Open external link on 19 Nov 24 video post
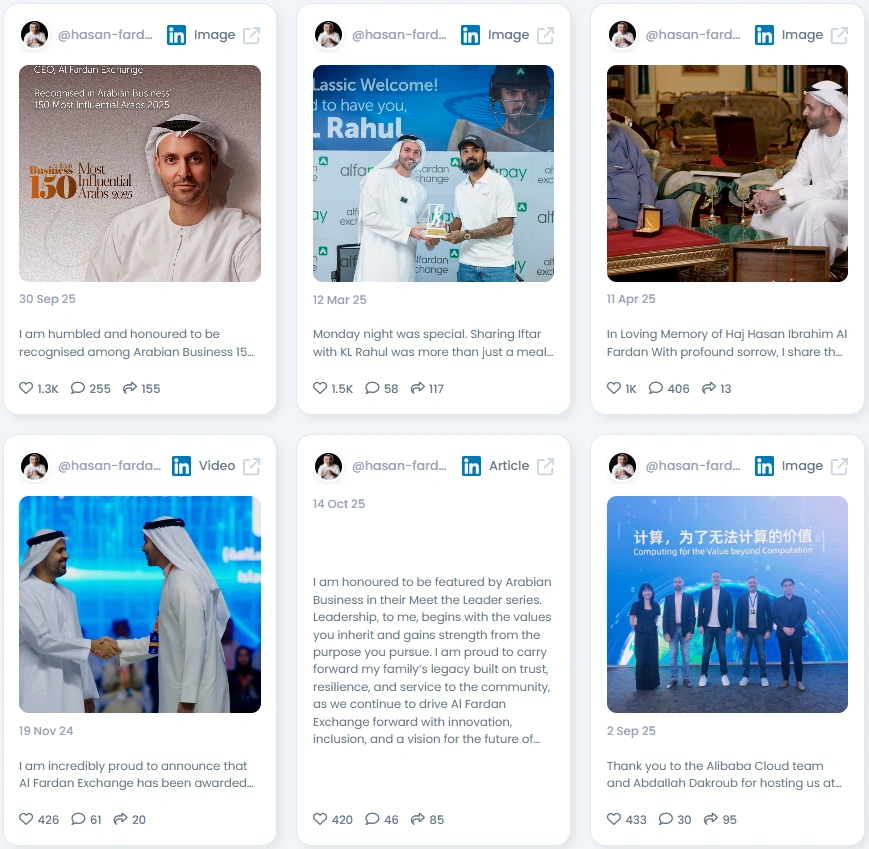 pyautogui.click(x=252, y=466)
